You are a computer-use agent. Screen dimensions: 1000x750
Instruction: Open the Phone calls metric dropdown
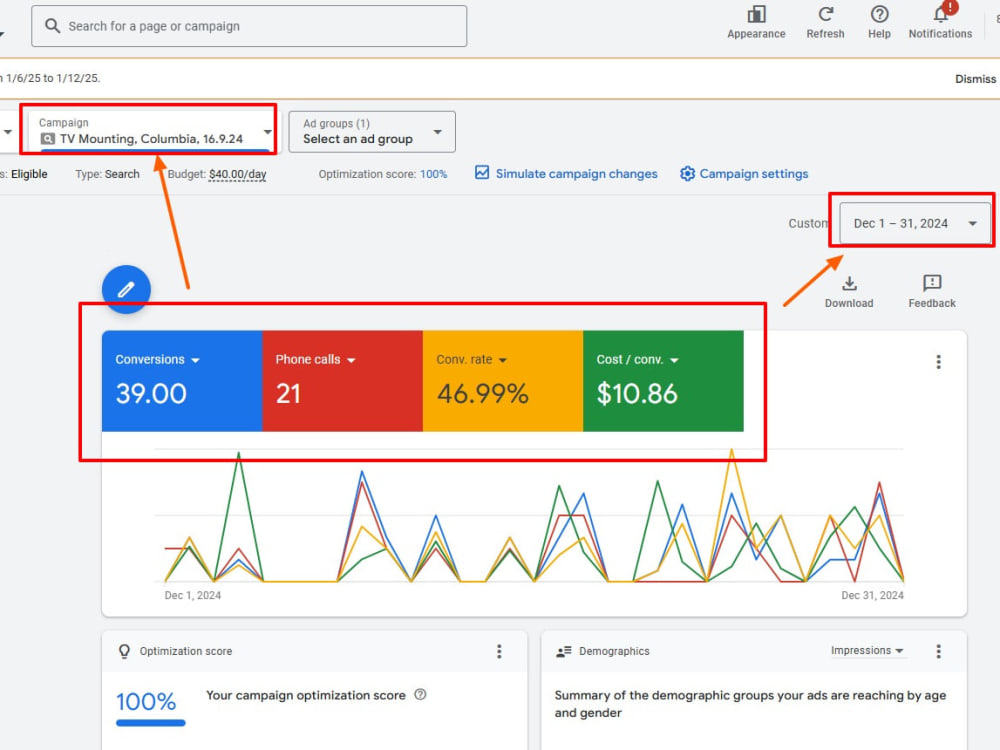(x=315, y=360)
